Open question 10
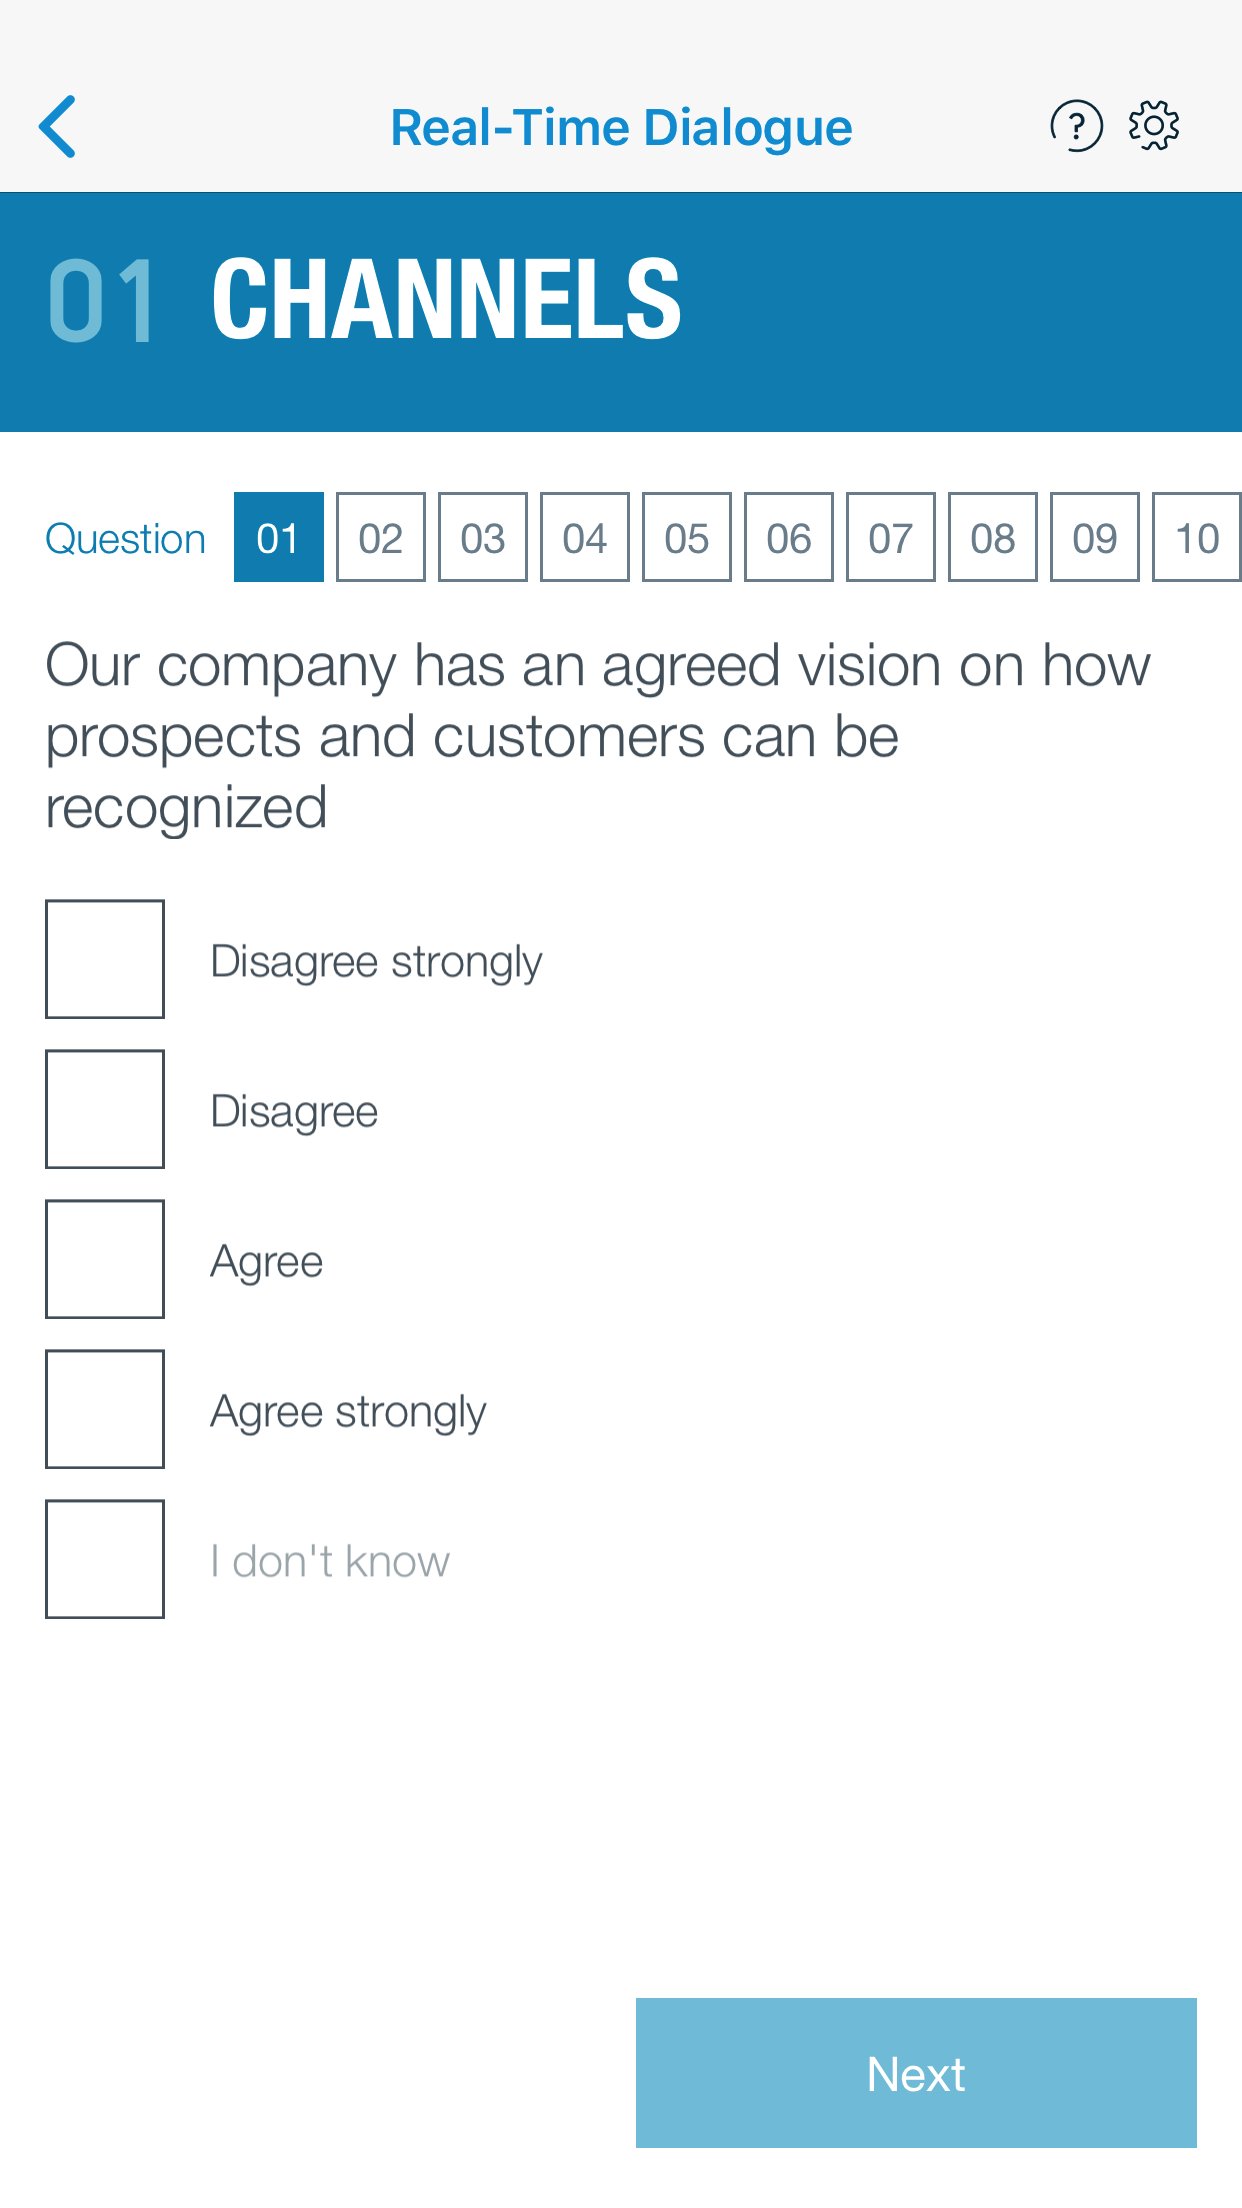The image size is (1242, 2208). point(1197,537)
